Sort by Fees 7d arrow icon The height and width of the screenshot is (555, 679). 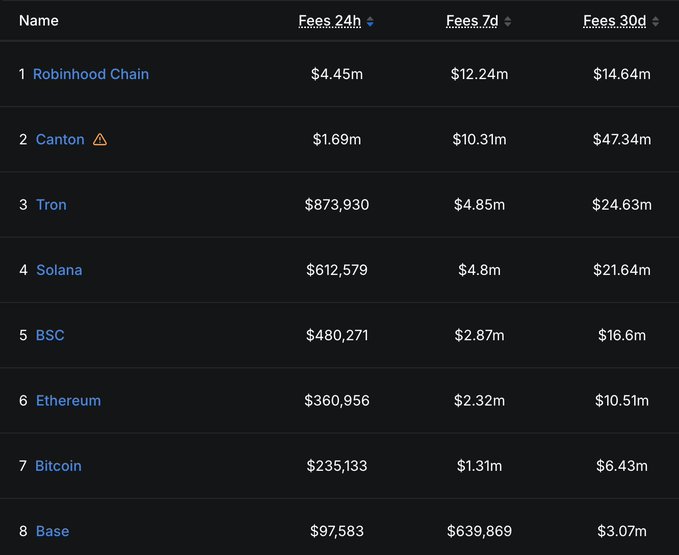click(508, 21)
